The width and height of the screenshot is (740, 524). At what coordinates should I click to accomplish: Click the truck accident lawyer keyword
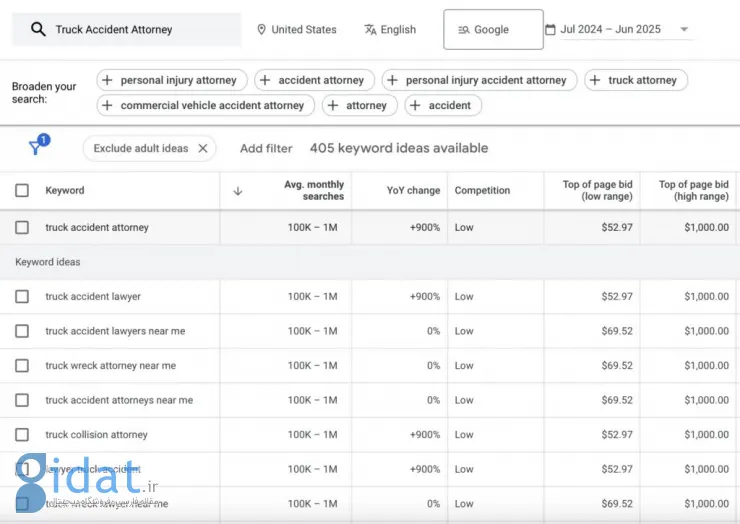tap(93, 296)
